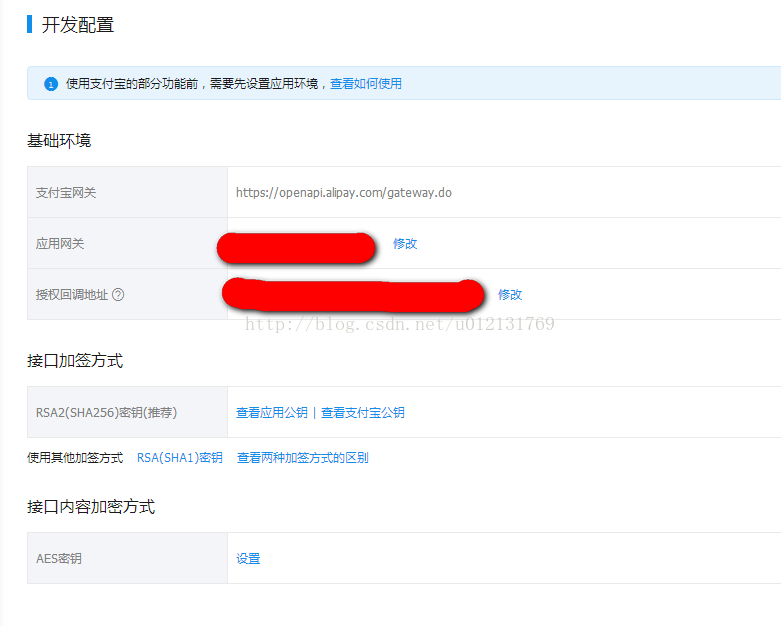Click the 使用其他加签方式 text
Image resolution: width=781 pixels, height=626 pixels.
75,458
